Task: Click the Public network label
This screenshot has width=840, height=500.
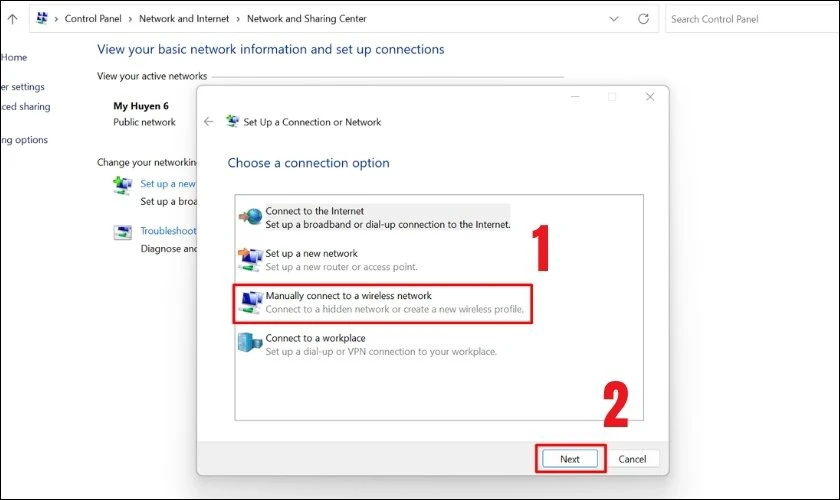Action: click(x=144, y=122)
